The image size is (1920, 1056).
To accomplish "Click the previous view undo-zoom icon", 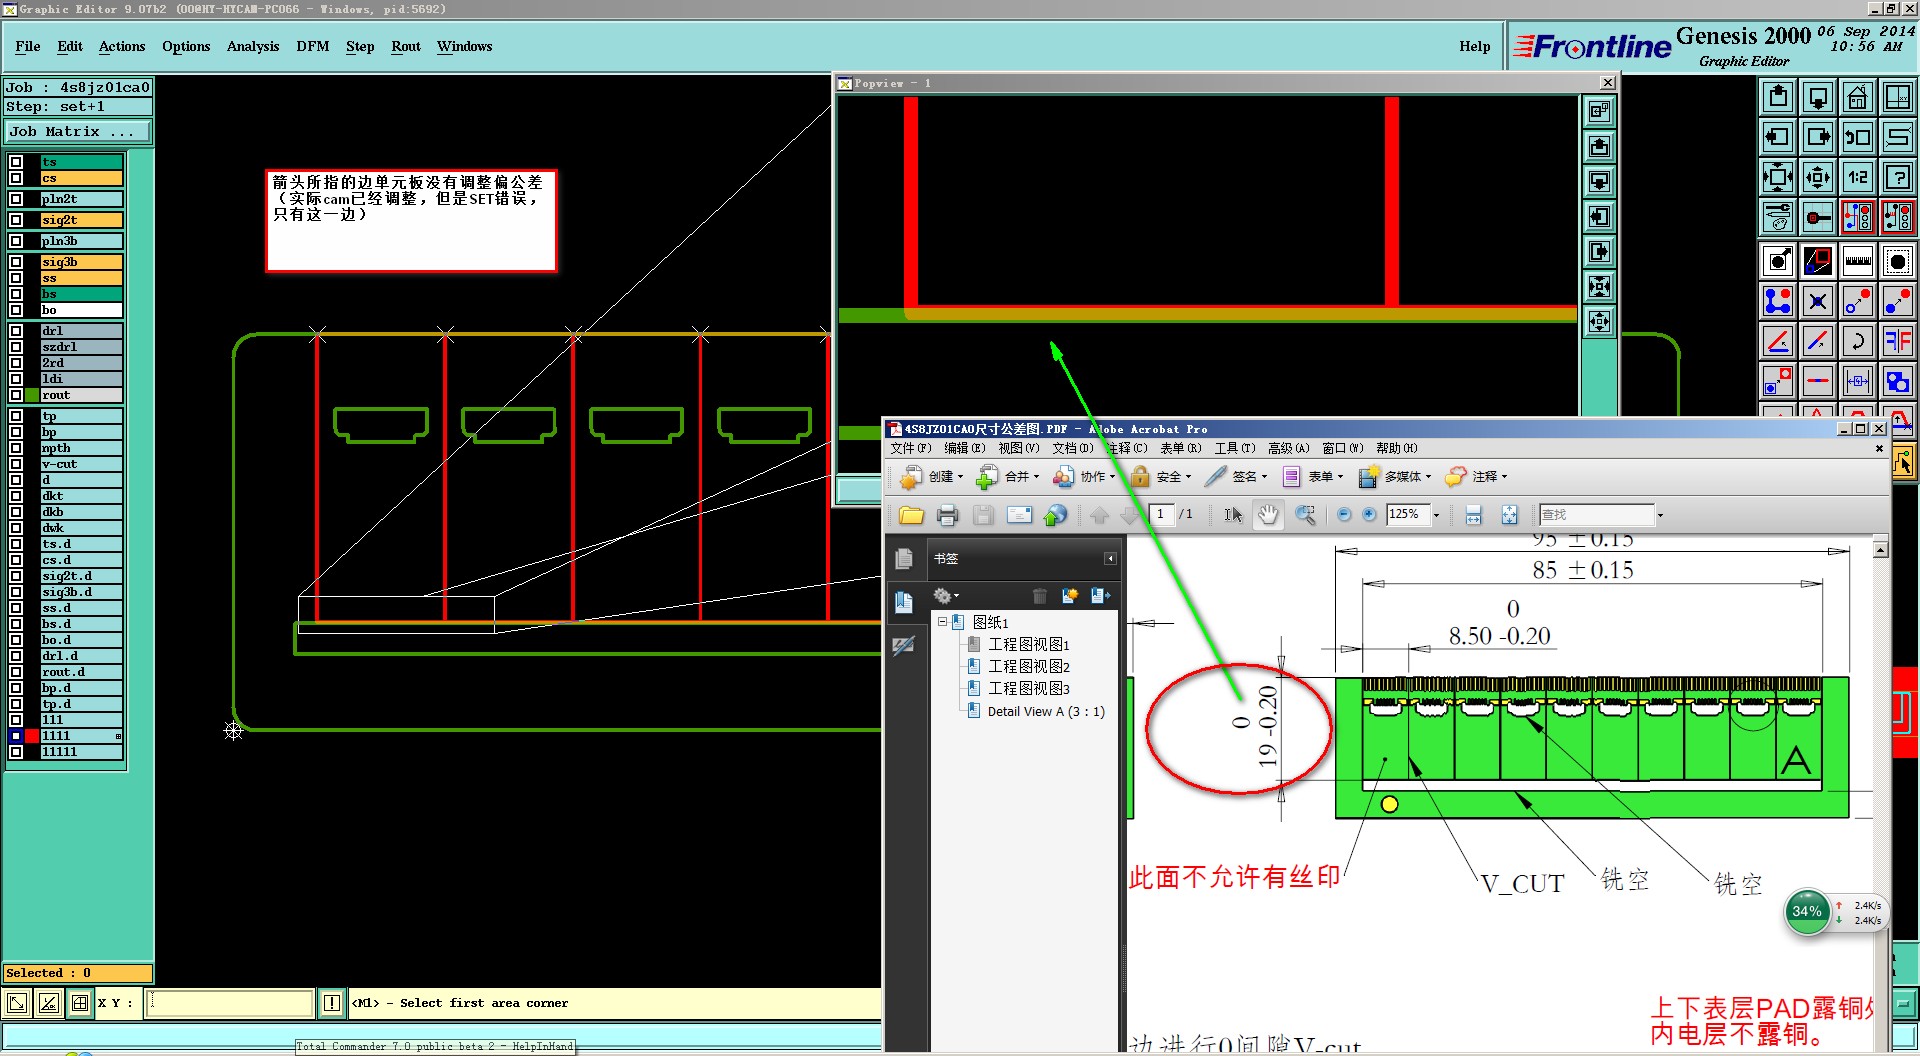I will pos(1858,137).
